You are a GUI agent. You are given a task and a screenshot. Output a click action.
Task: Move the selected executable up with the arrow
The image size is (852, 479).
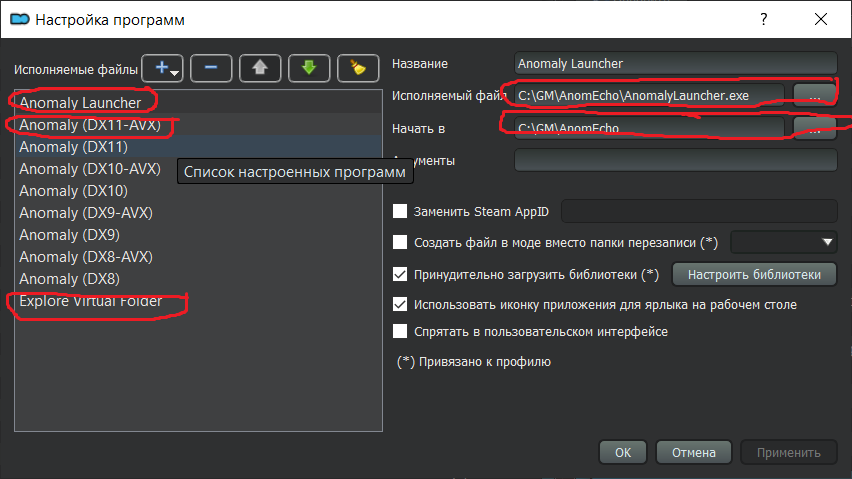coord(260,68)
